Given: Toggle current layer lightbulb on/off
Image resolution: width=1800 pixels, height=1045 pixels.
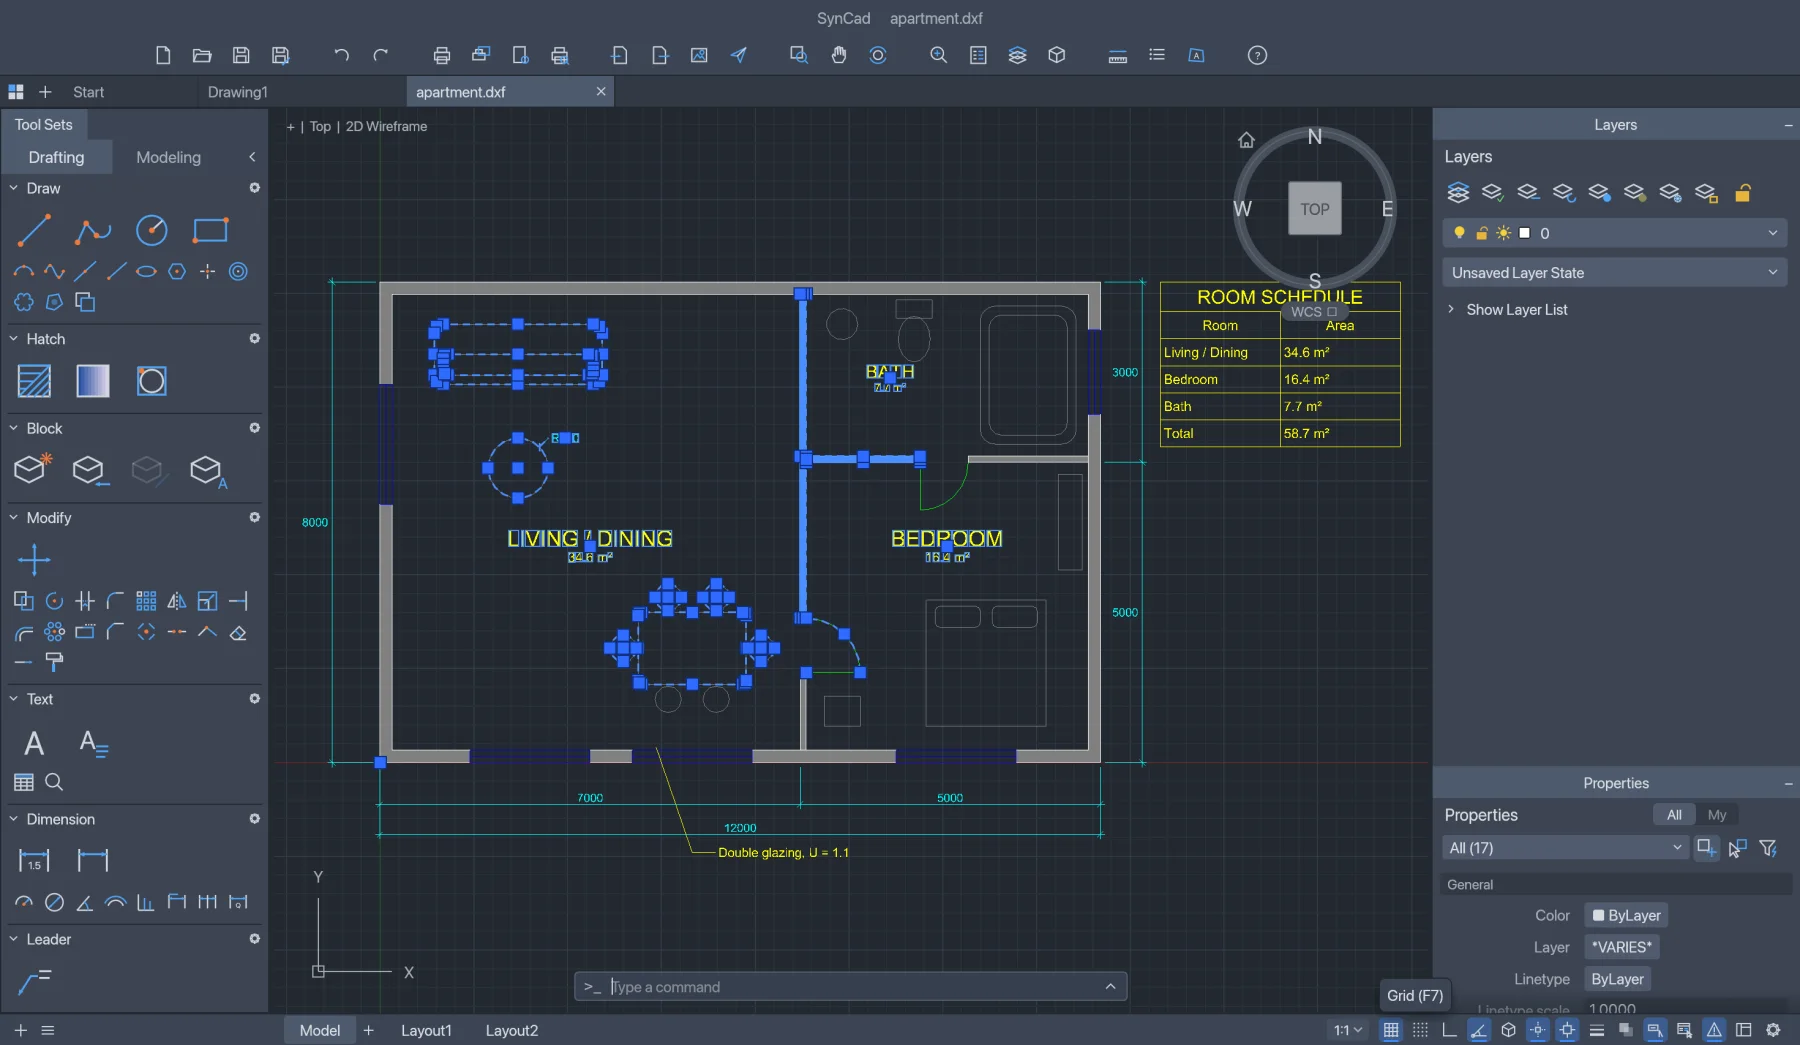Looking at the screenshot, I should pyautogui.click(x=1460, y=233).
